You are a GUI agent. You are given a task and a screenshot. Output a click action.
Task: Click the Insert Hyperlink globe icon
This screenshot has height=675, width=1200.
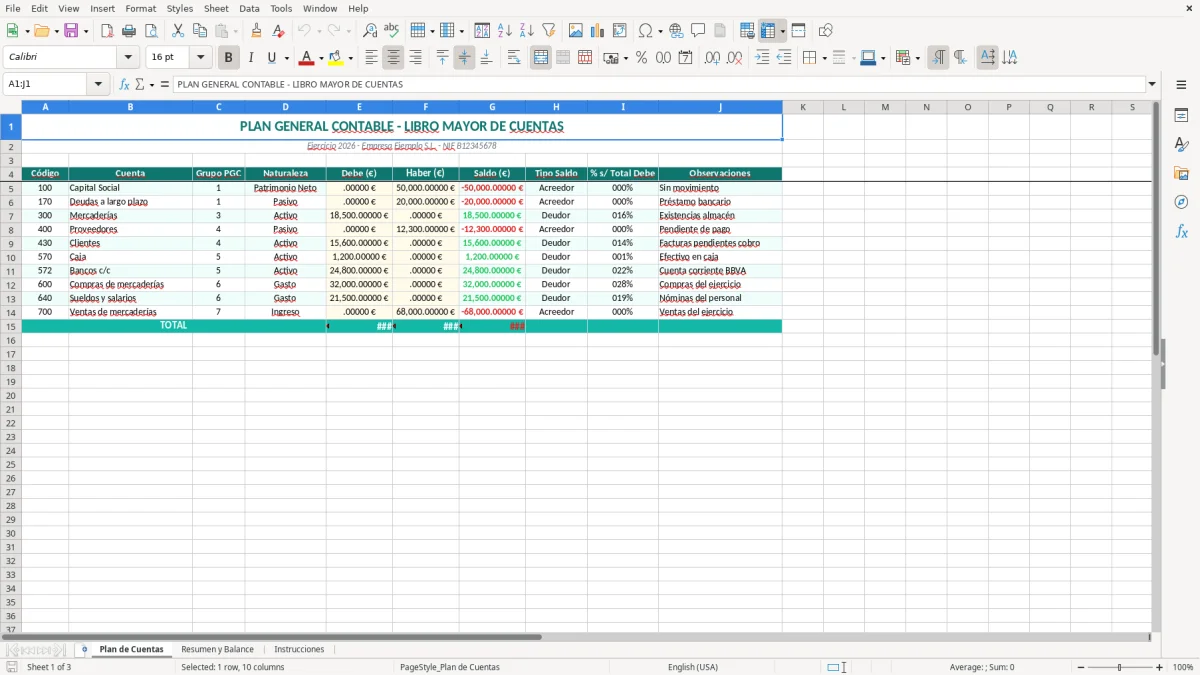(x=676, y=31)
